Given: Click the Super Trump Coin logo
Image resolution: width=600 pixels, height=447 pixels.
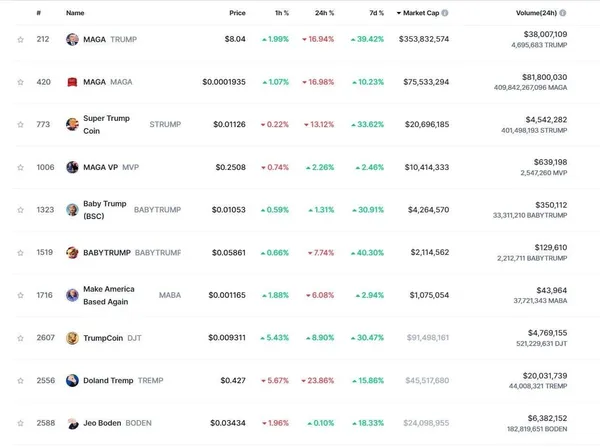Looking at the screenshot, I should coord(72,125).
